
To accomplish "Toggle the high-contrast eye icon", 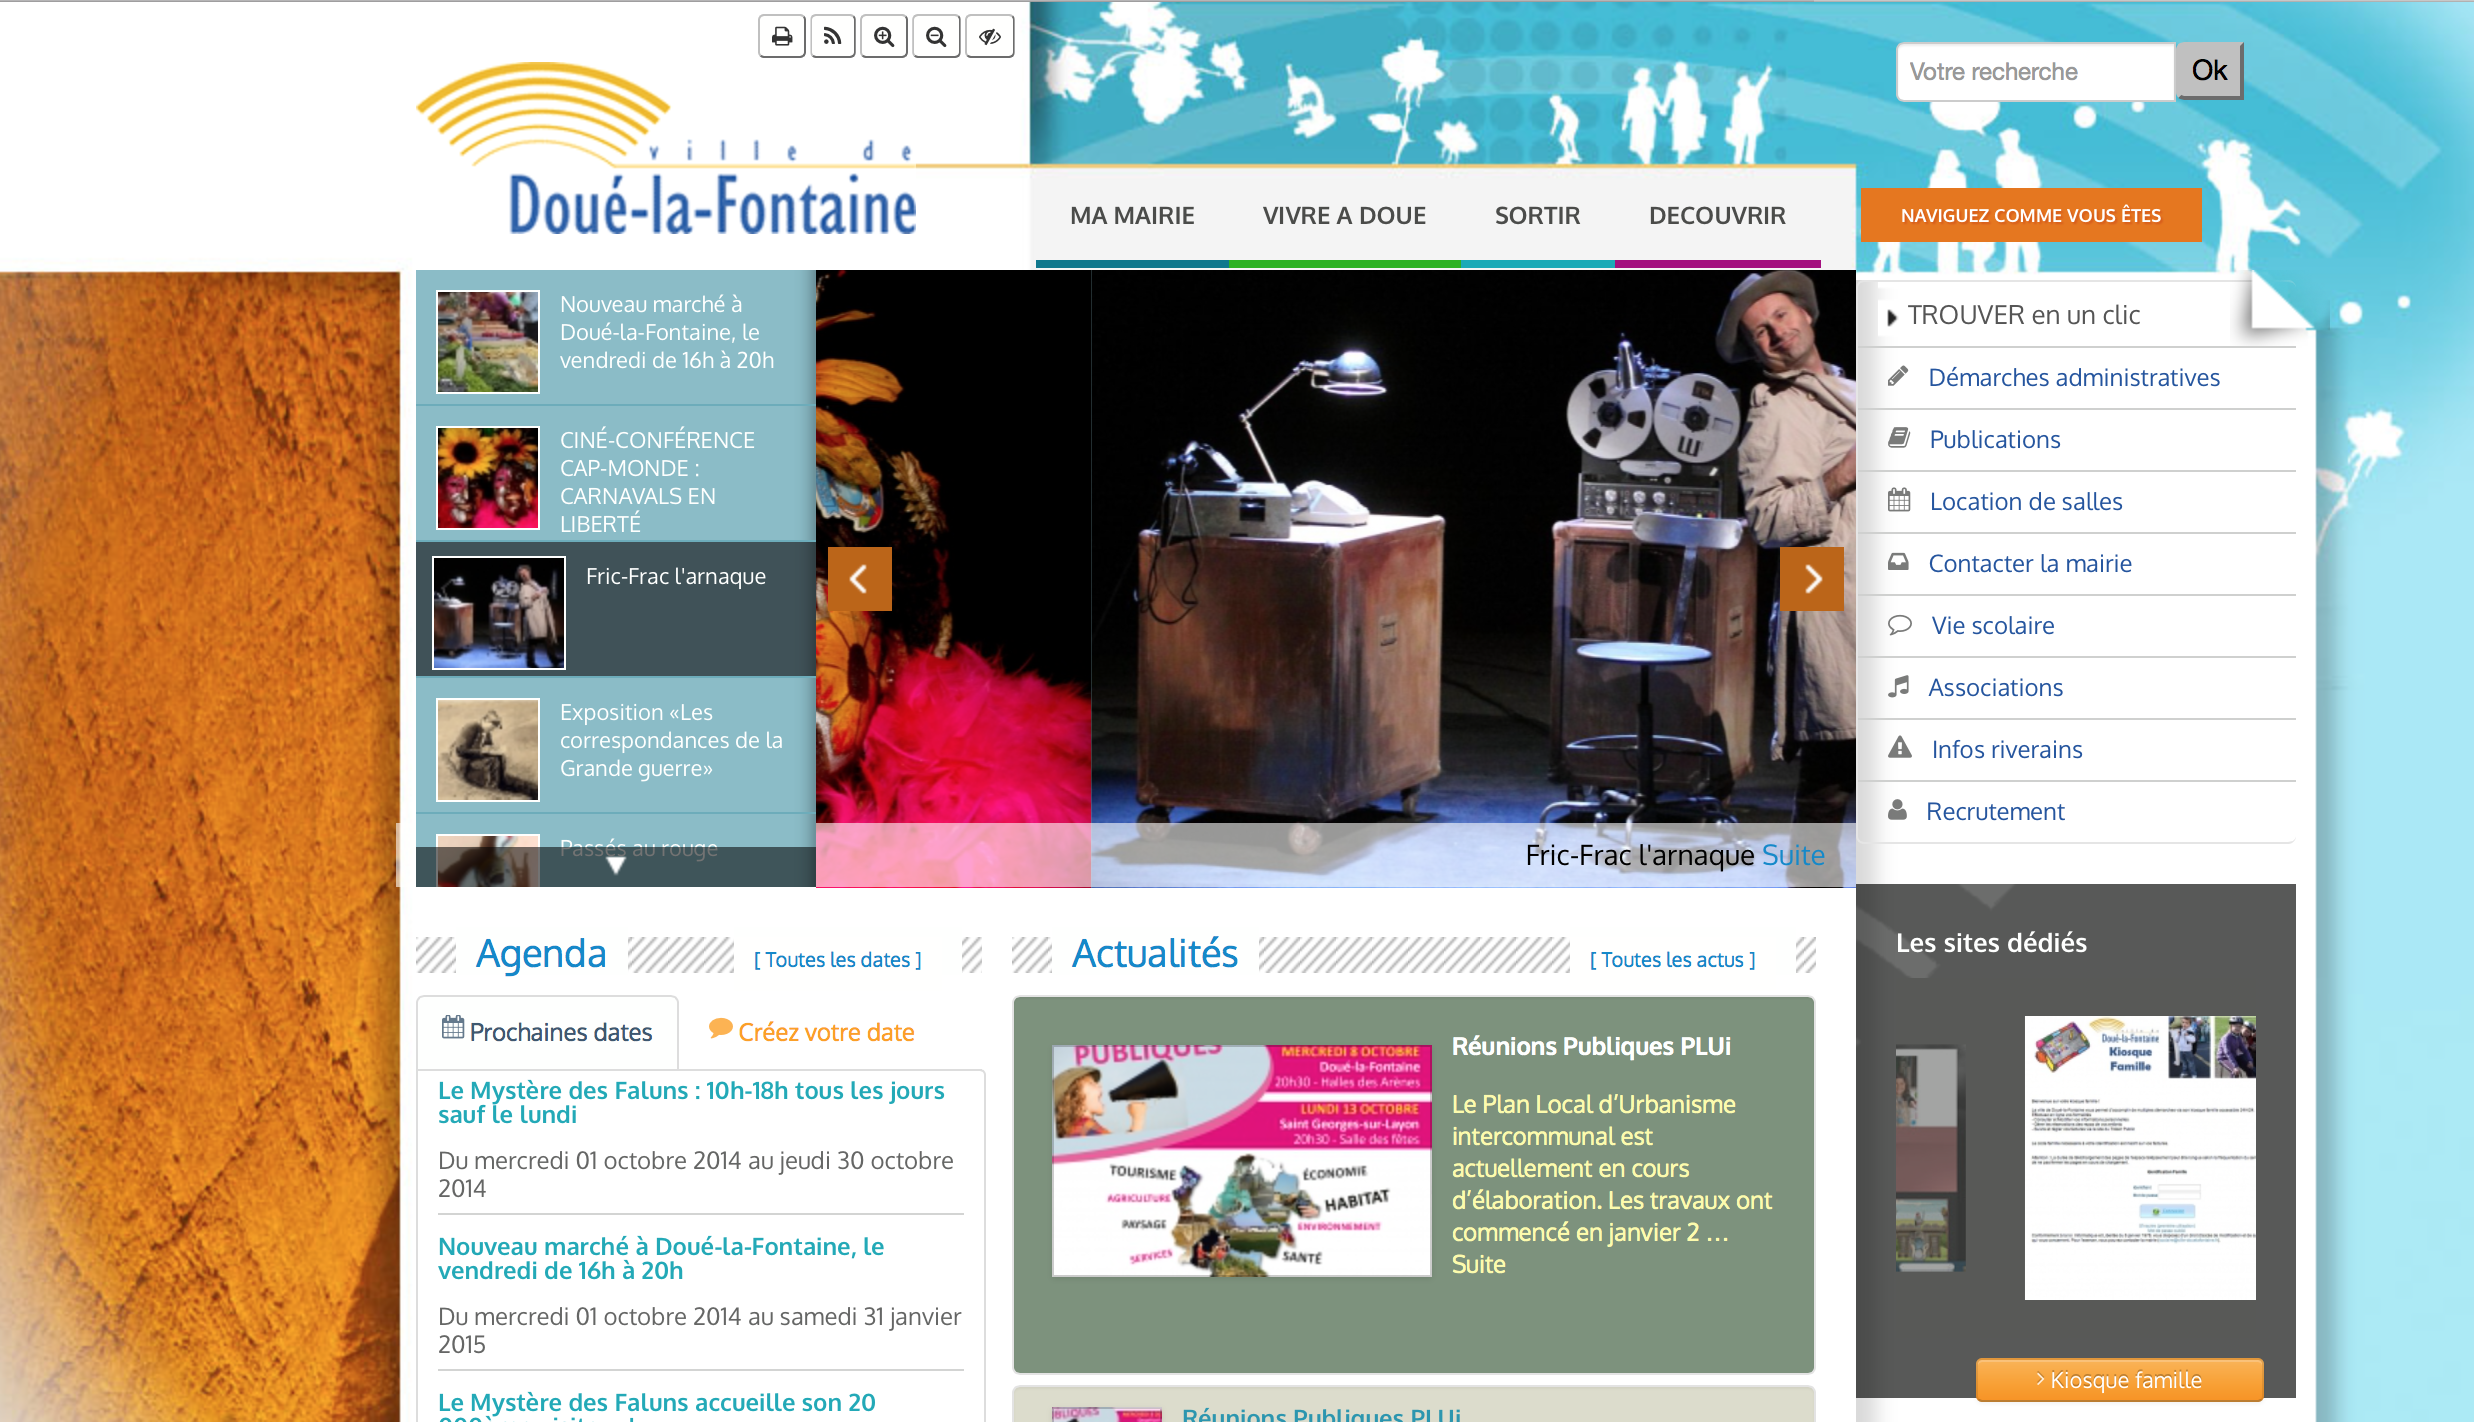I will 989,37.
